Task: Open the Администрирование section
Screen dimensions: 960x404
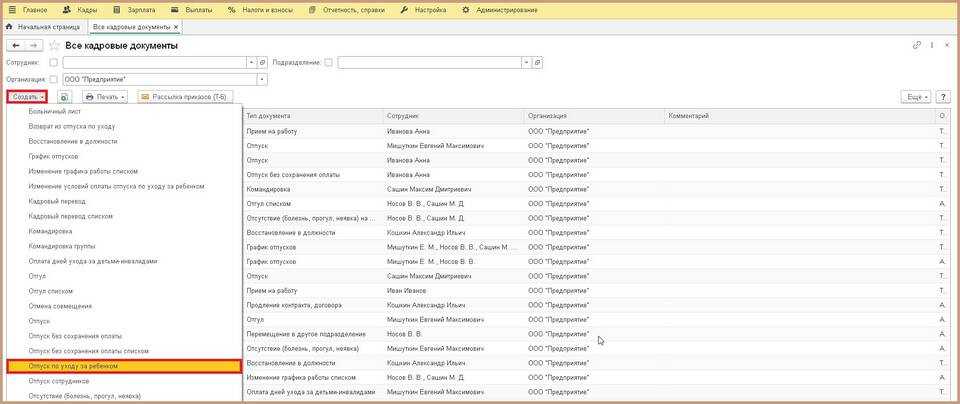Action: point(500,10)
